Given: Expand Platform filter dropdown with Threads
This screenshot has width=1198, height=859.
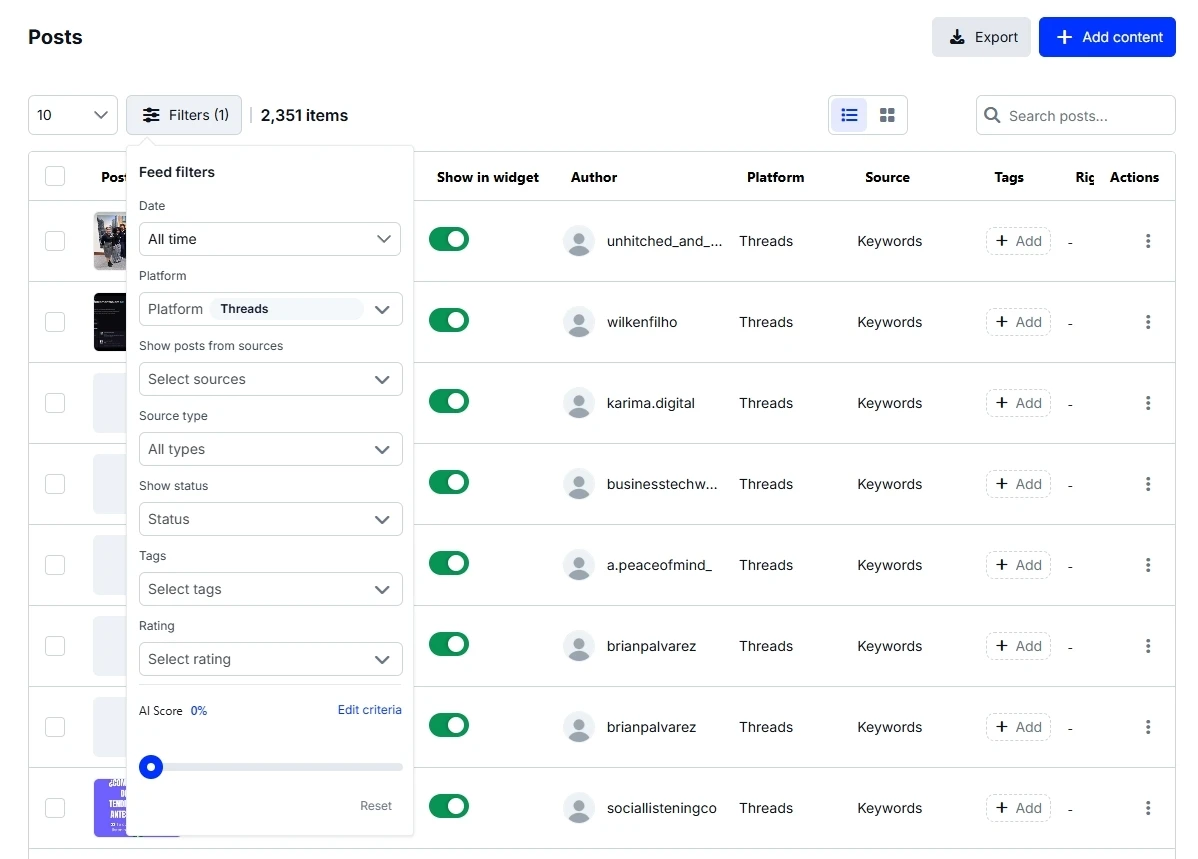Looking at the screenshot, I should pos(270,310).
